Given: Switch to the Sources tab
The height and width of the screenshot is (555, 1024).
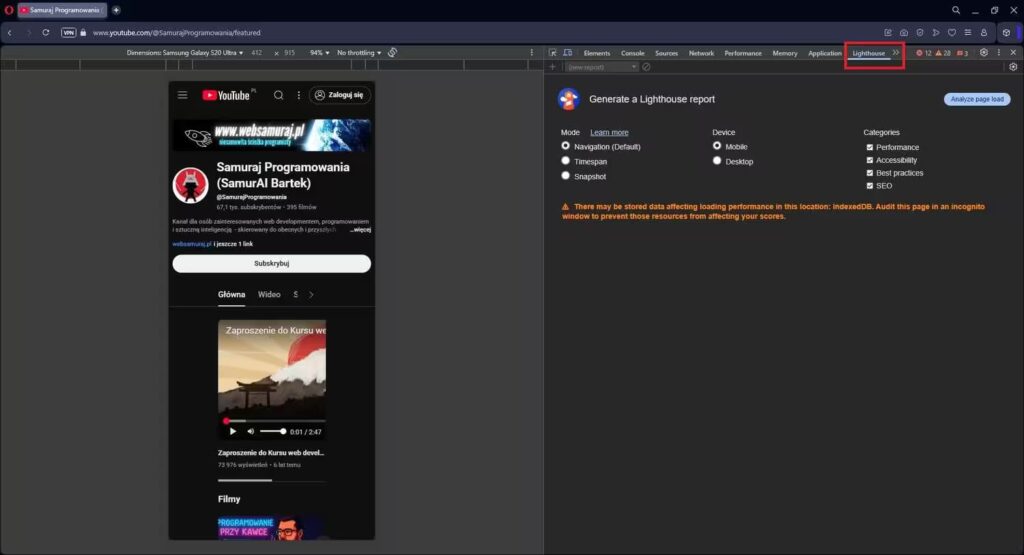Looking at the screenshot, I should [666, 54].
